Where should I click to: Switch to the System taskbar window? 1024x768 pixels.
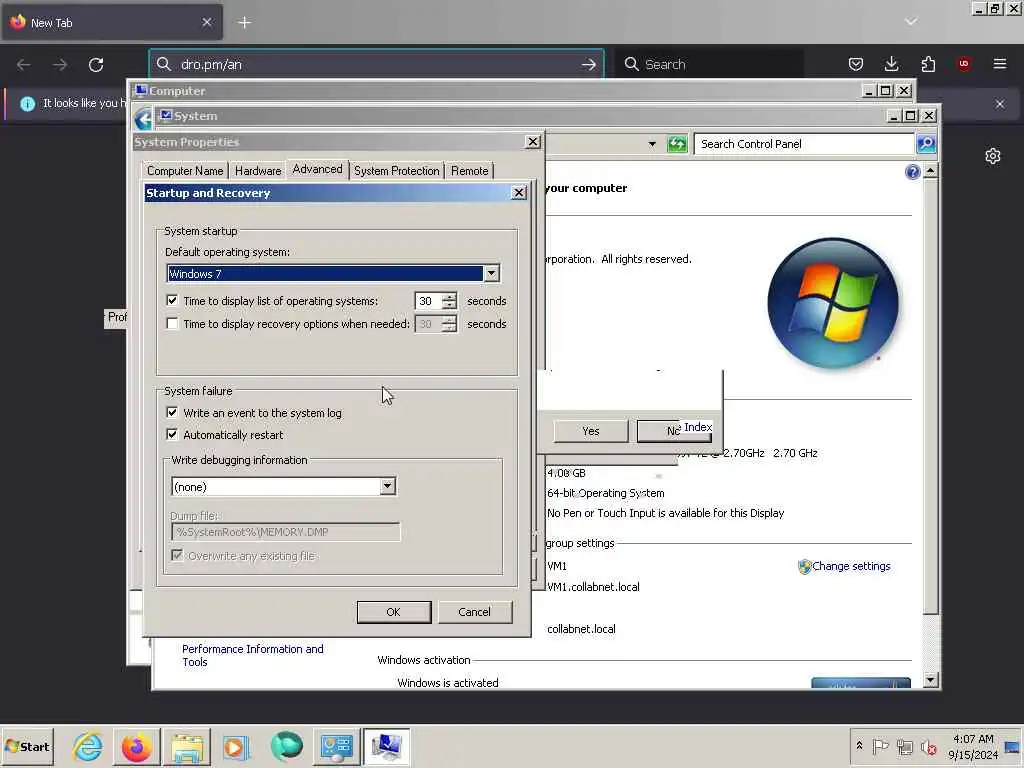(x=387, y=747)
